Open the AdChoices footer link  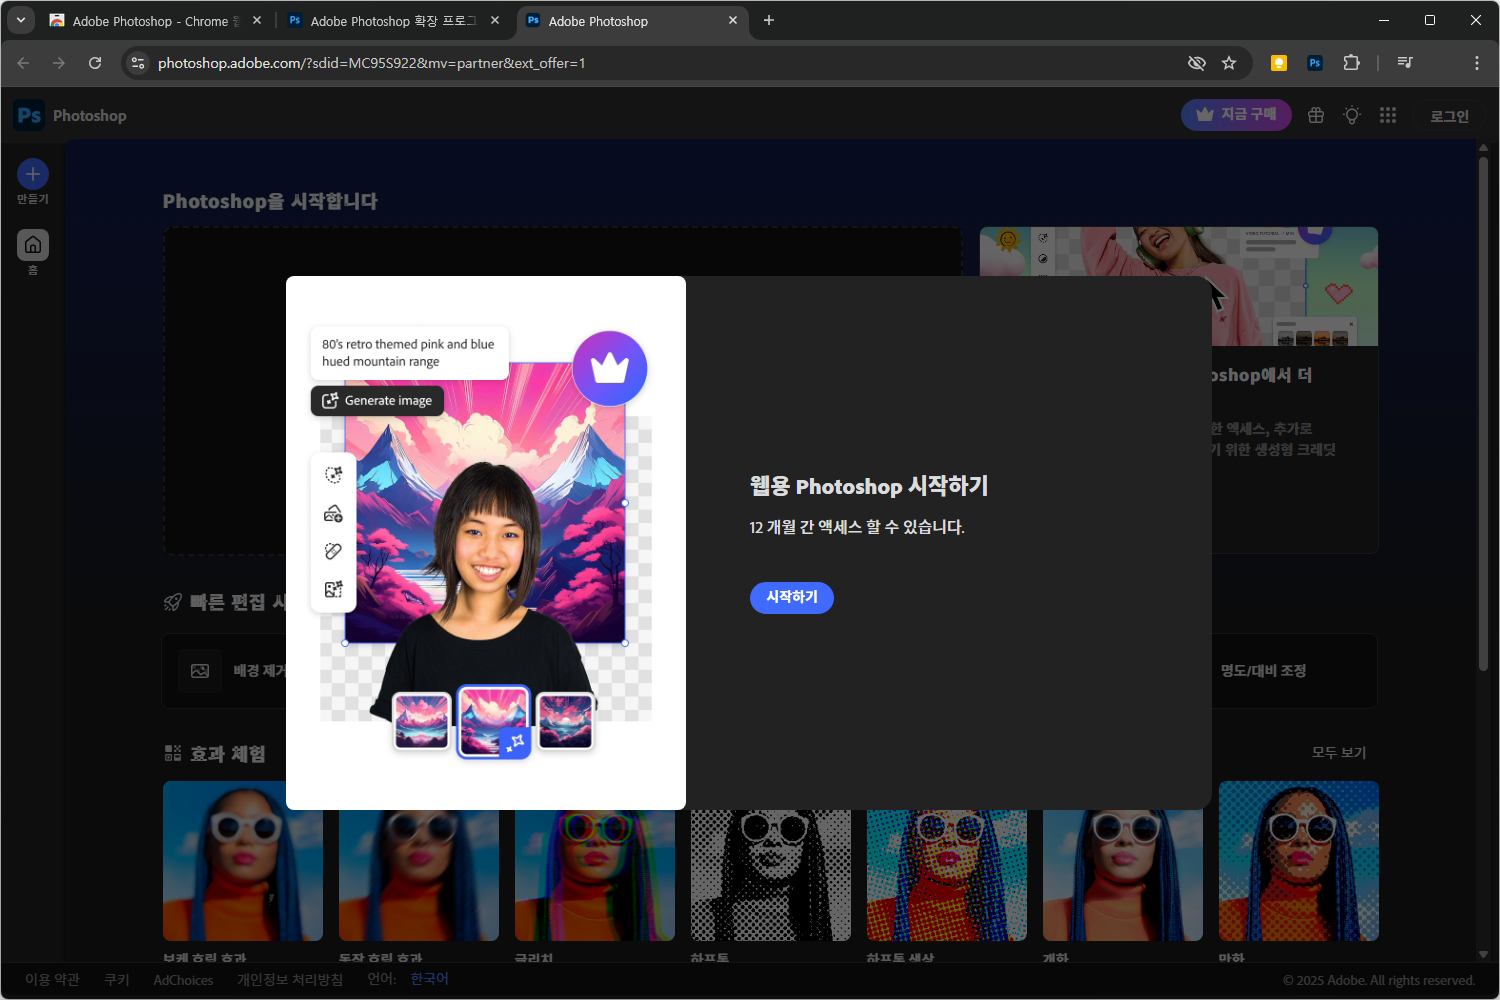coord(183,980)
